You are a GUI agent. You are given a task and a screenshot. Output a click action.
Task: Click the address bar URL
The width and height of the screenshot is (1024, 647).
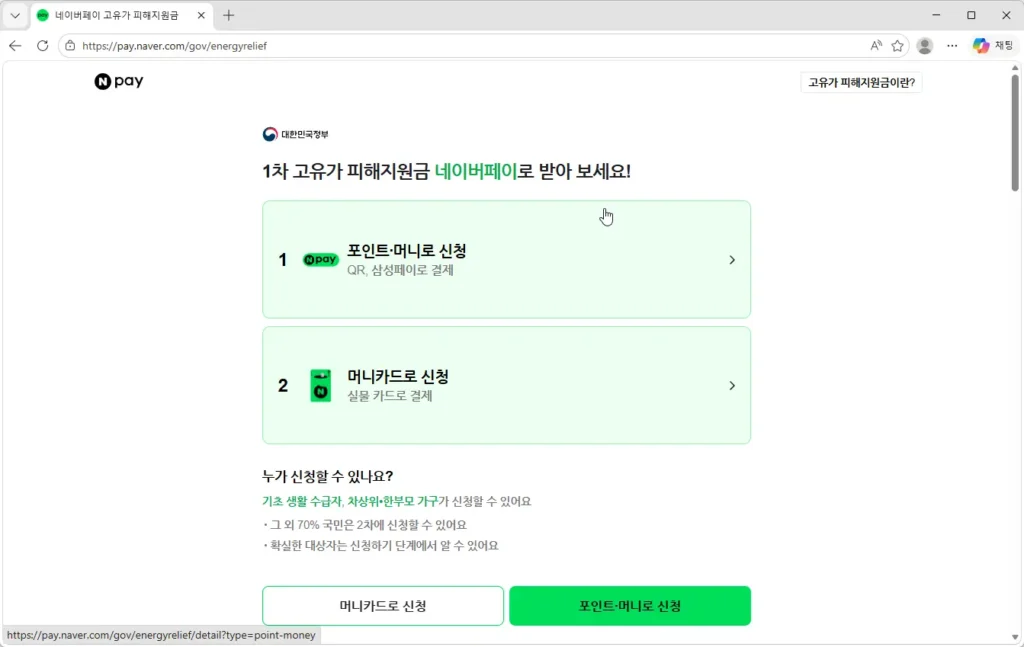[x=174, y=46]
